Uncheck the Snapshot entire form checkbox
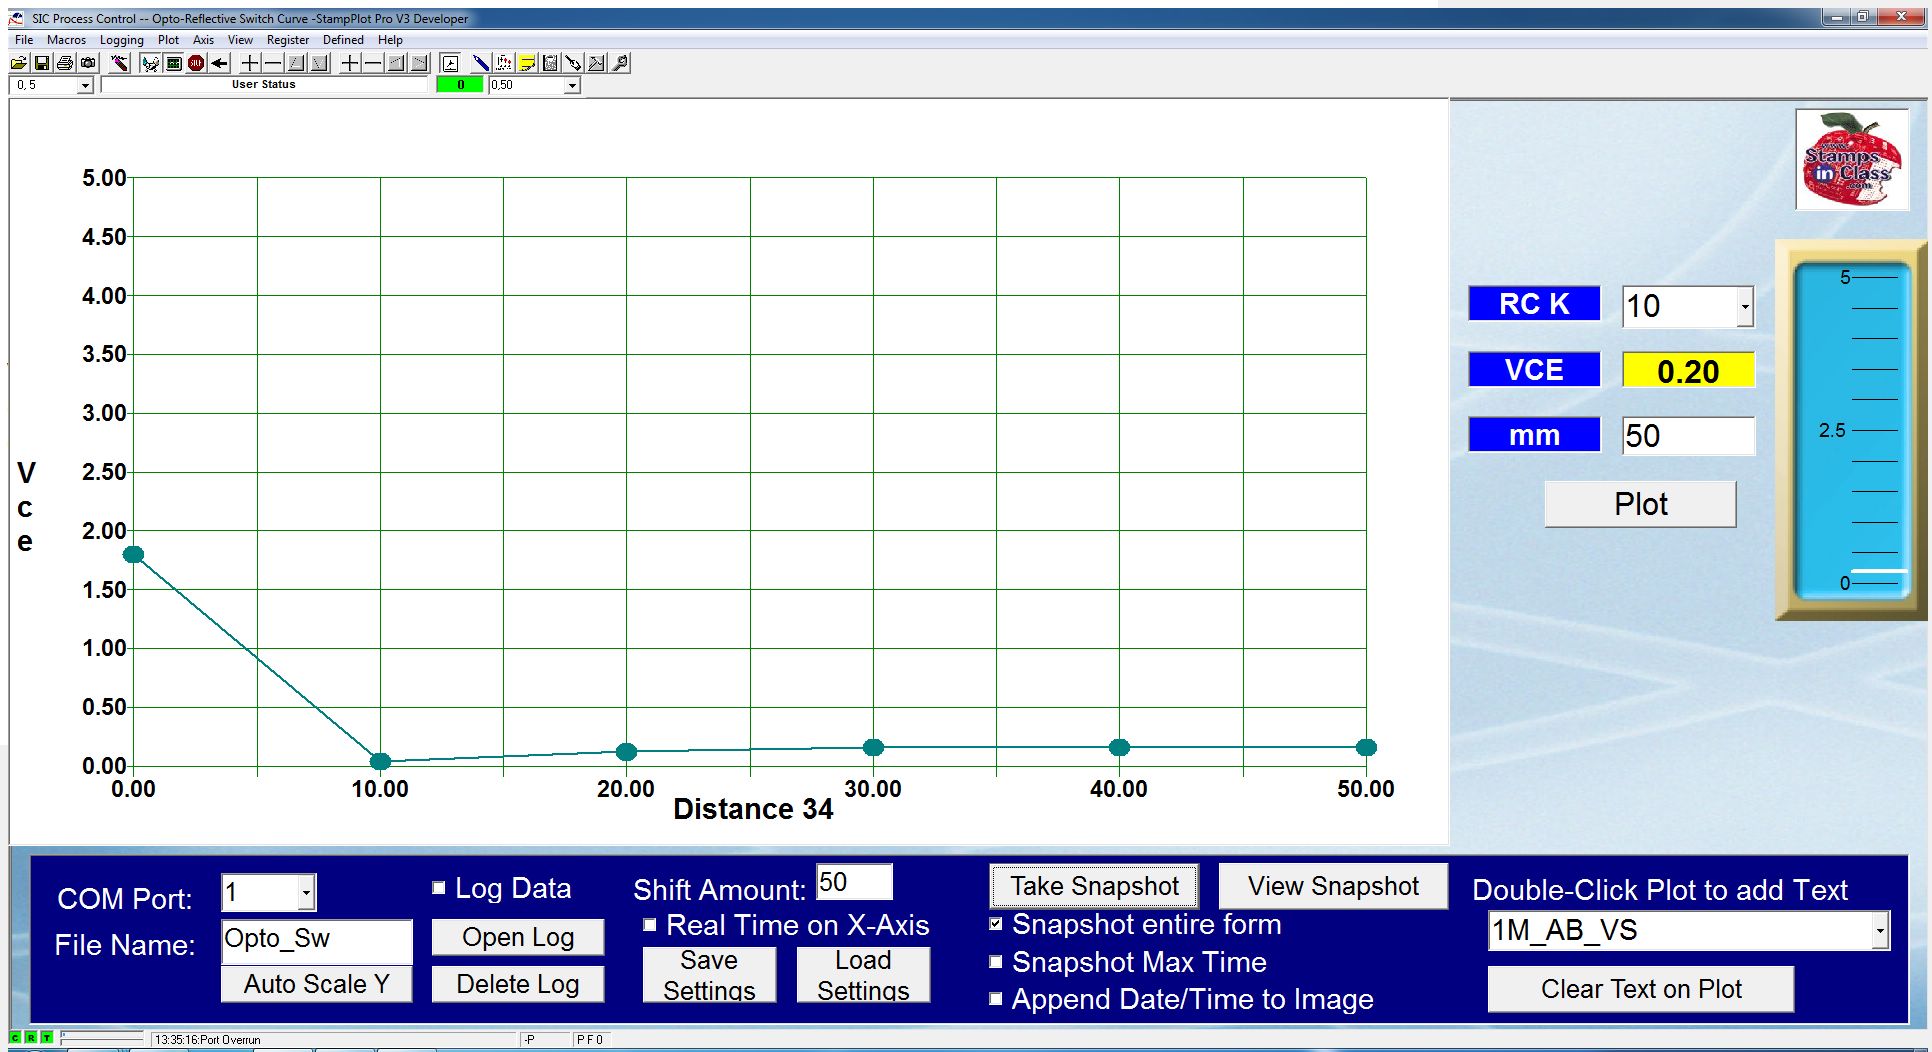The width and height of the screenshot is (1932, 1052). tap(995, 923)
